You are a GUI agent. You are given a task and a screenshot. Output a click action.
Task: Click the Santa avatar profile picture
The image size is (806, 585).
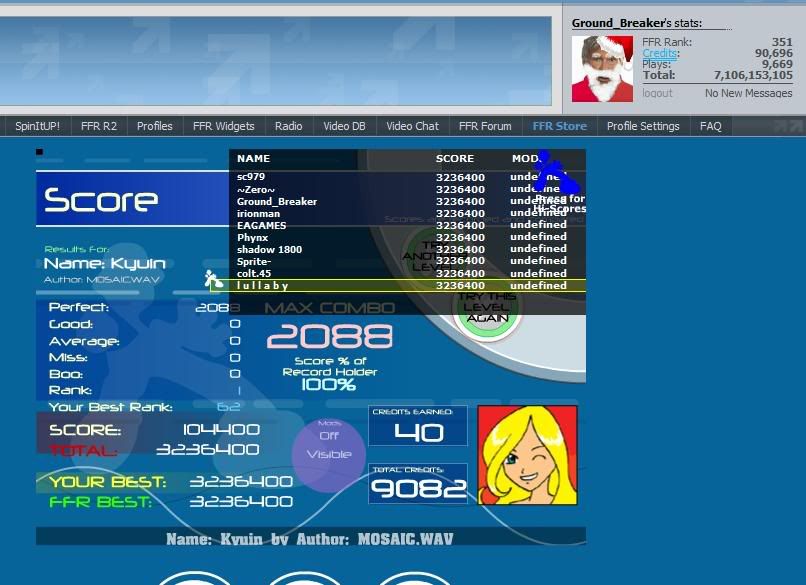tap(603, 68)
